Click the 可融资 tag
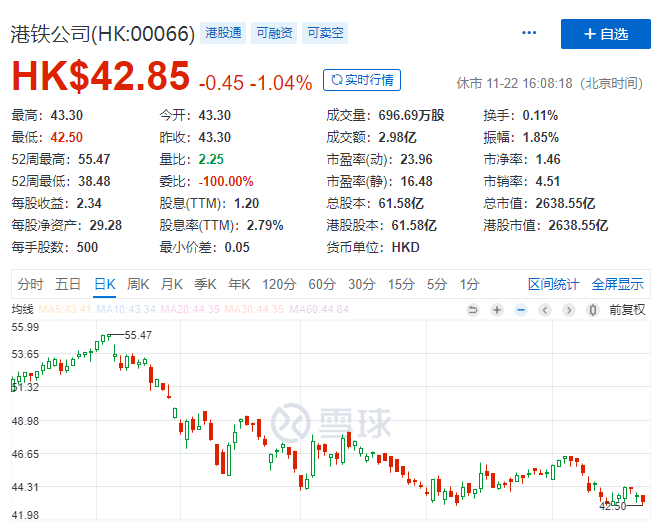Viewport: 672px width, 522px height. click(x=274, y=33)
